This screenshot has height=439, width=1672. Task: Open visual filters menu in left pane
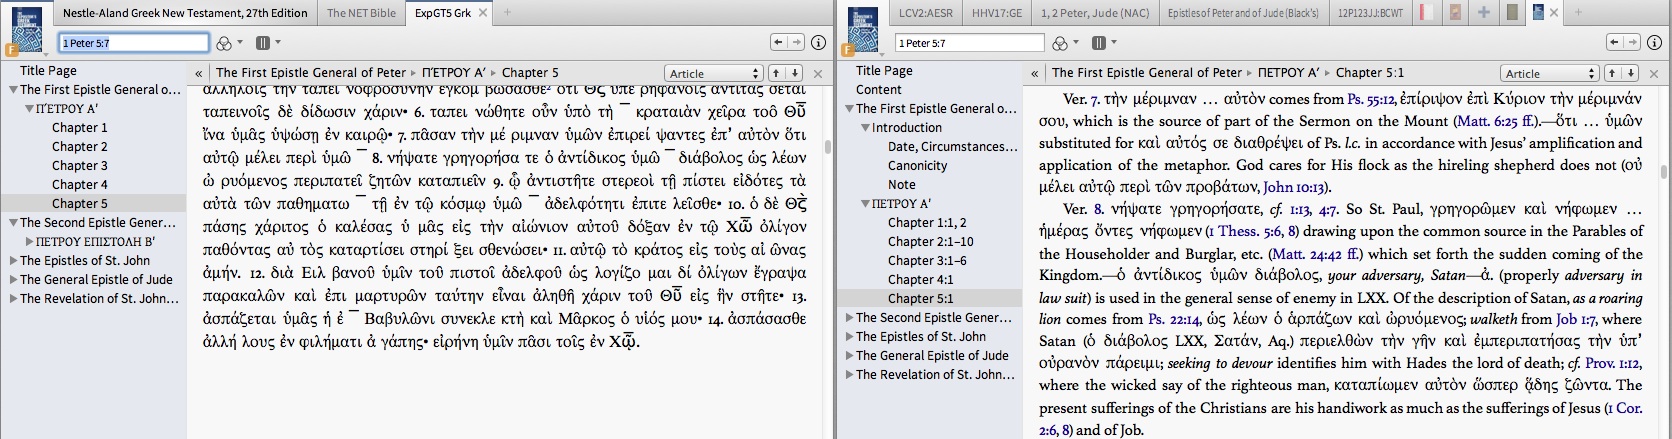[x=227, y=43]
